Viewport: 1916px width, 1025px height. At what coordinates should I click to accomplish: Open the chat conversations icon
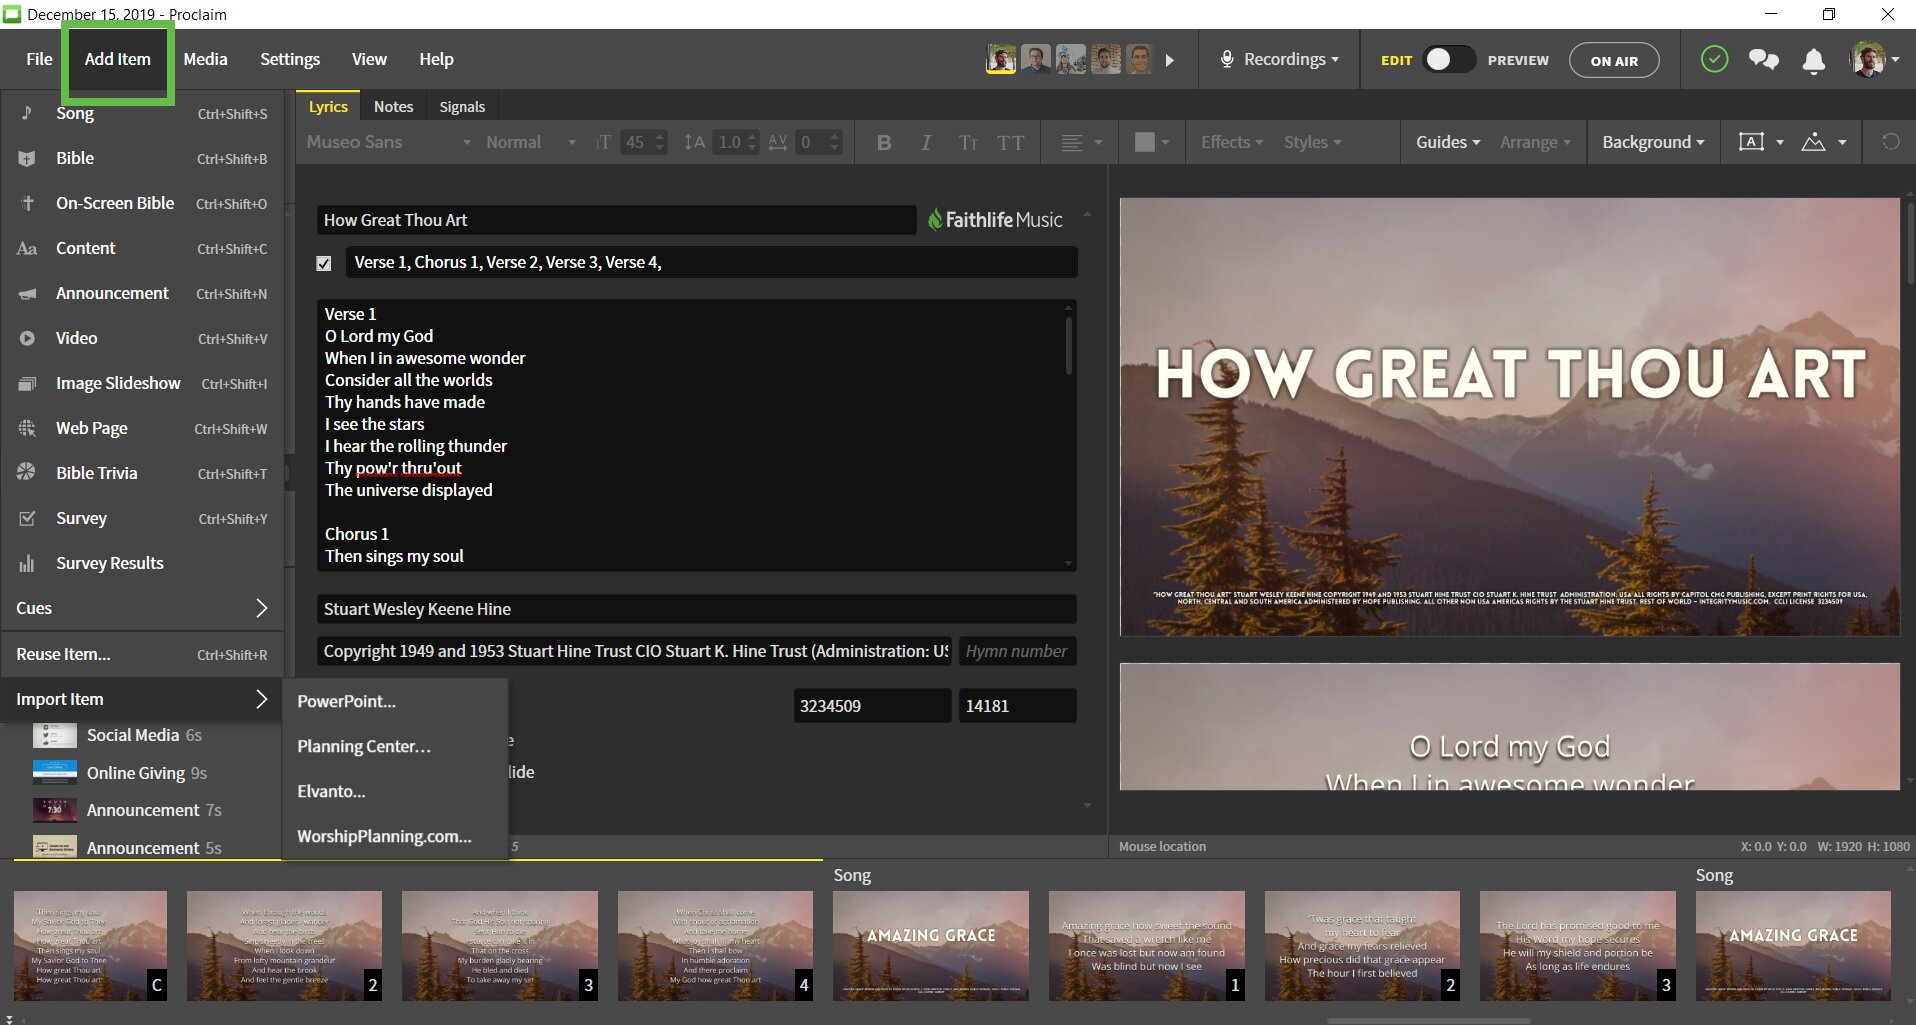point(1763,60)
